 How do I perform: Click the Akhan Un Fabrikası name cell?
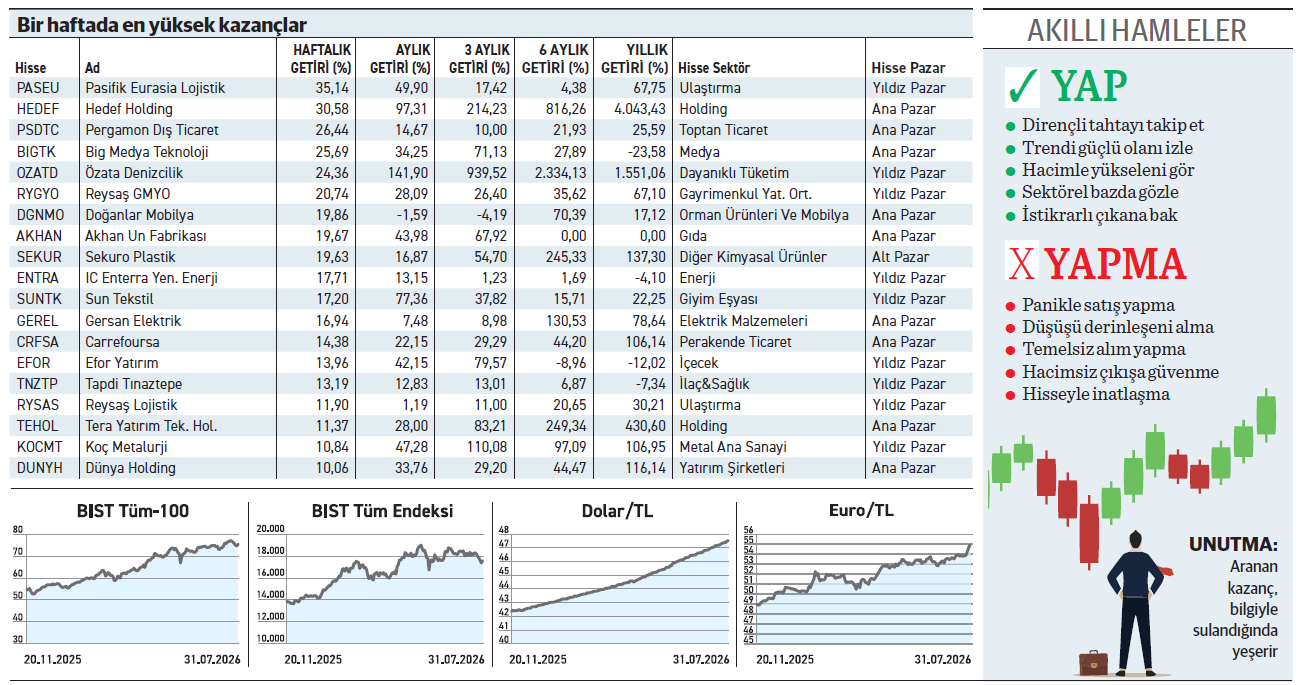[146, 236]
